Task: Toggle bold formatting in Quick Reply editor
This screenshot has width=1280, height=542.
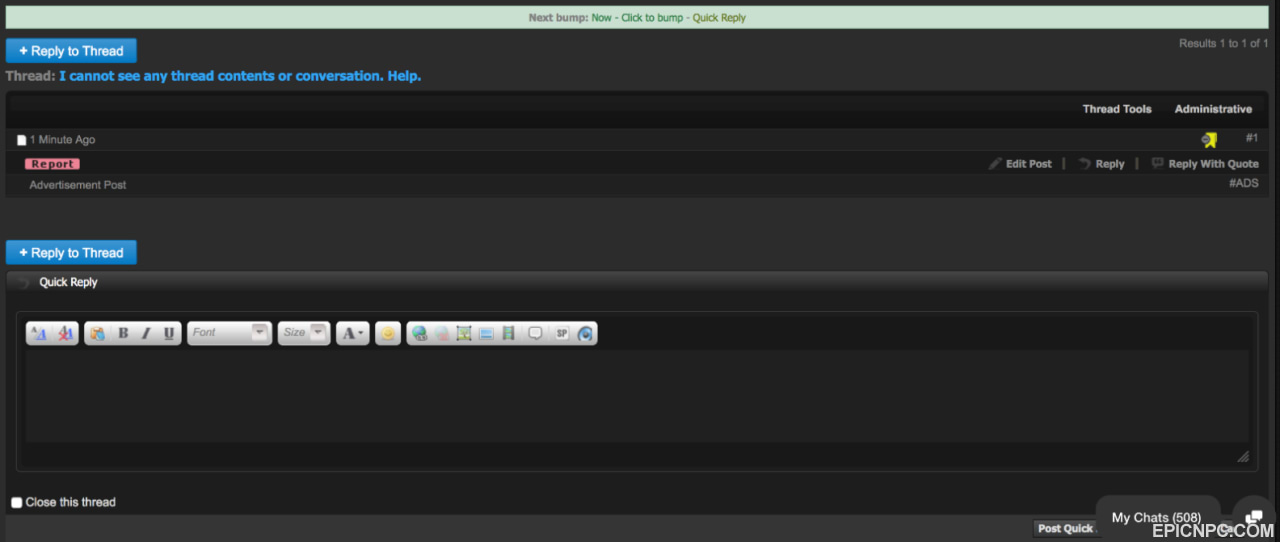Action: tap(123, 333)
